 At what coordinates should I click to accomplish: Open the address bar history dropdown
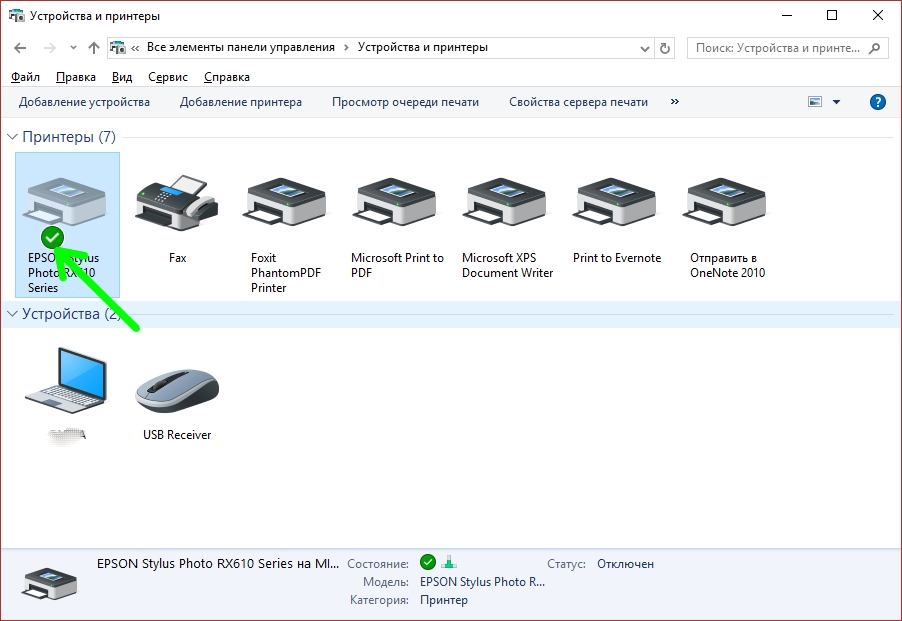tap(644, 48)
